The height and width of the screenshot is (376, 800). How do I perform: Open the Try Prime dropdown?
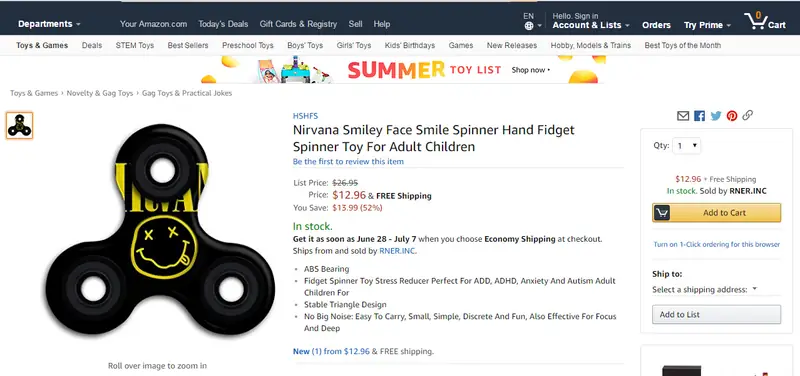click(707, 25)
